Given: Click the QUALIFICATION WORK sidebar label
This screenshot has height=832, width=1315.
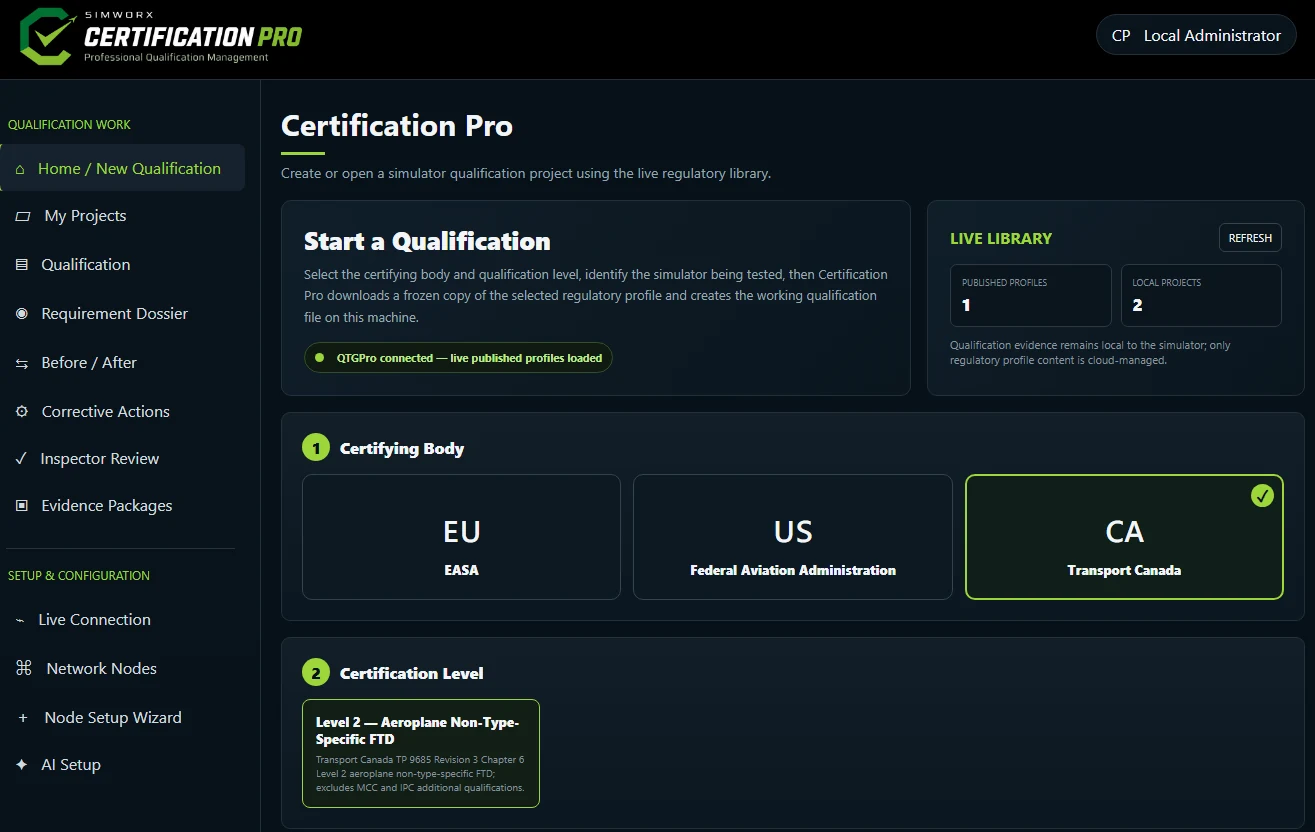Looking at the screenshot, I should click(x=69, y=125).
